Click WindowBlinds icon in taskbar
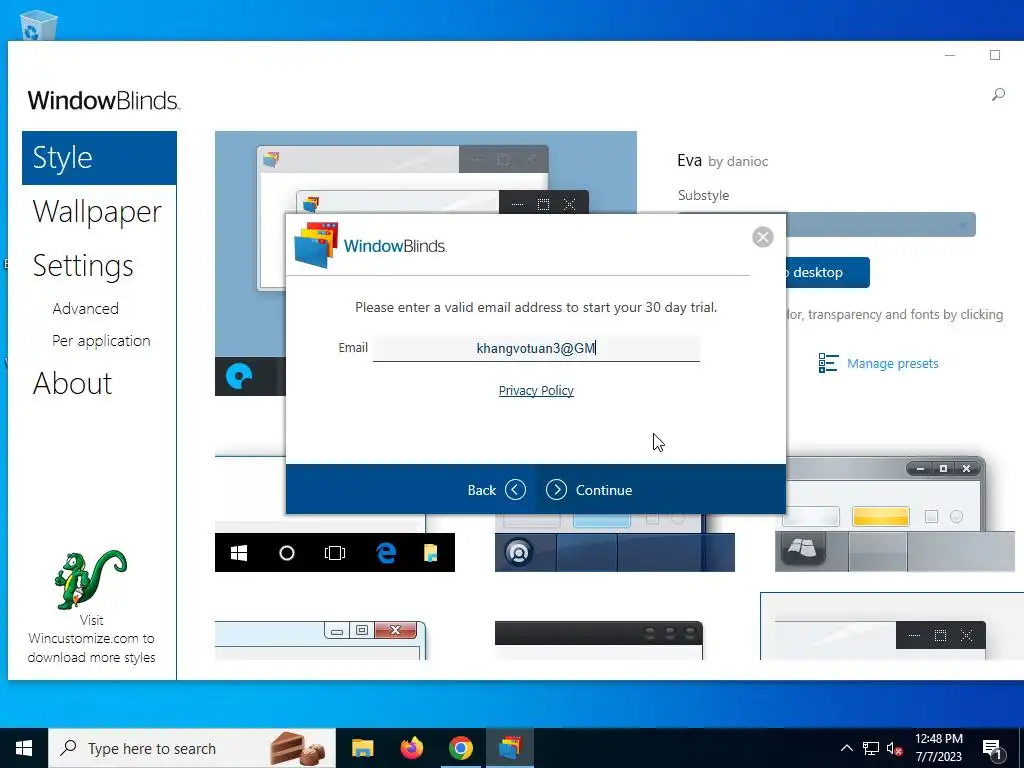Viewport: 1024px width, 768px height. (510, 748)
